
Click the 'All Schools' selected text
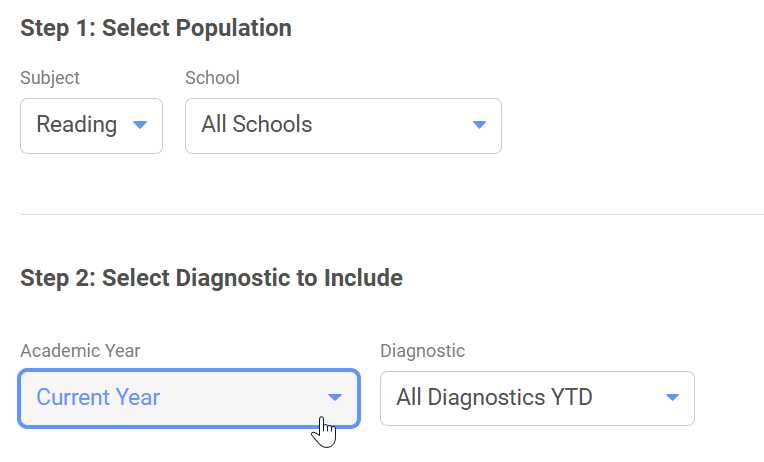click(x=257, y=125)
